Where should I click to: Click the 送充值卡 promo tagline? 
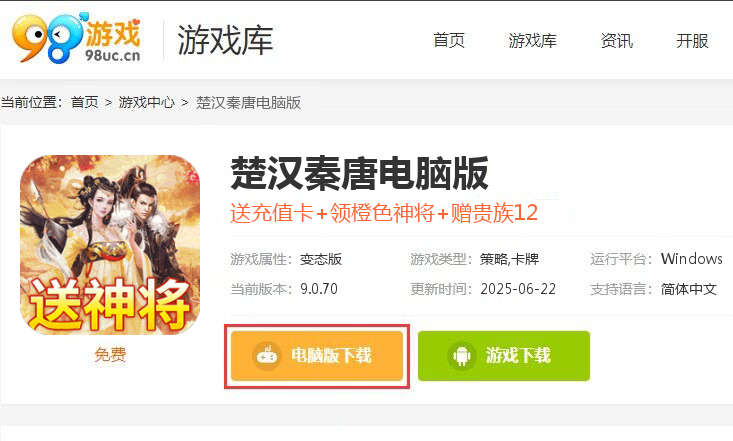[x=384, y=213]
